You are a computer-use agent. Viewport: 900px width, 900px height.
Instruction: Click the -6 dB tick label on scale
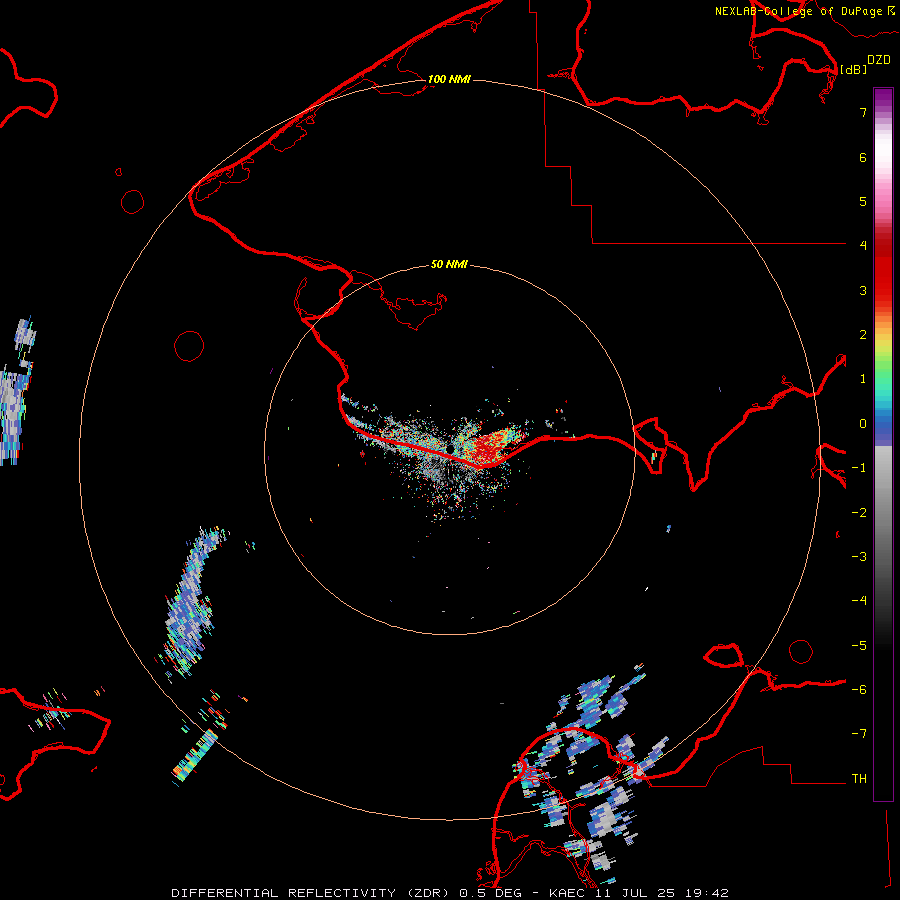[859, 690]
